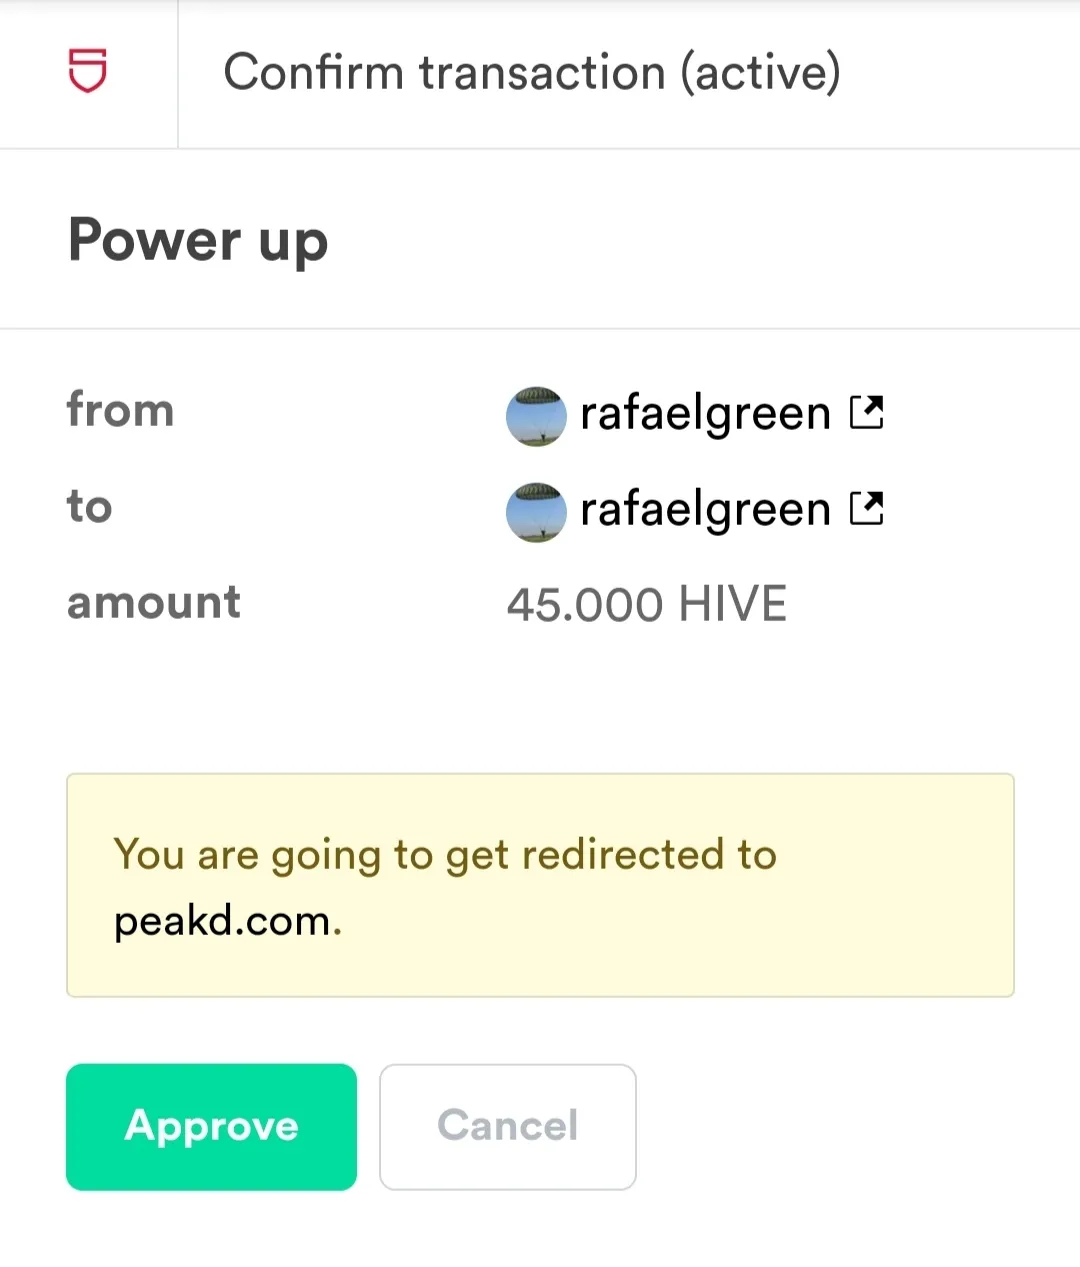This screenshot has width=1080, height=1267.
Task: Click the yellow redirect notice box
Action: point(540,885)
